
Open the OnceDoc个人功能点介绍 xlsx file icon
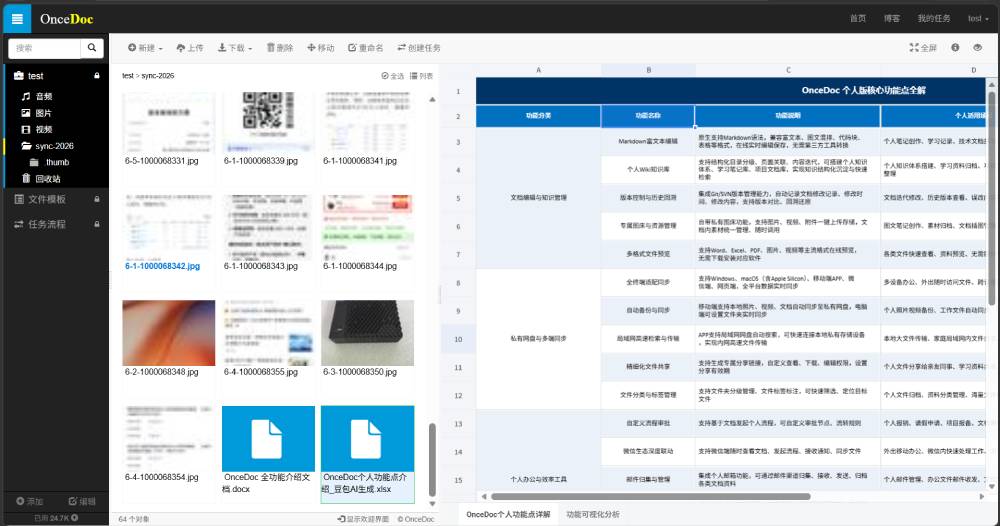367,439
